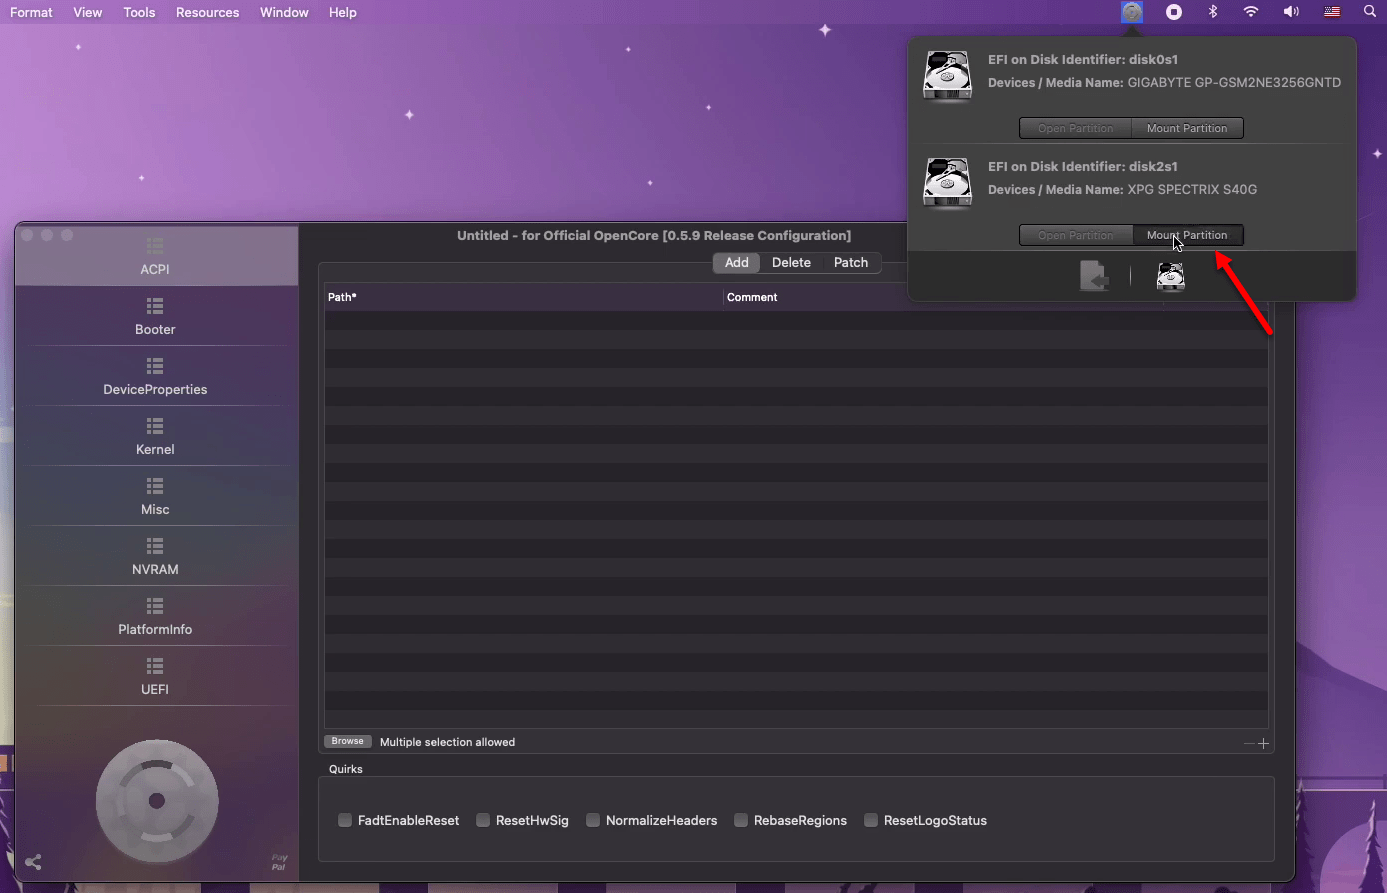Click the 'Multiple selection allowed' text
The height and width of the screenshot is (893, 1387).
447,742
